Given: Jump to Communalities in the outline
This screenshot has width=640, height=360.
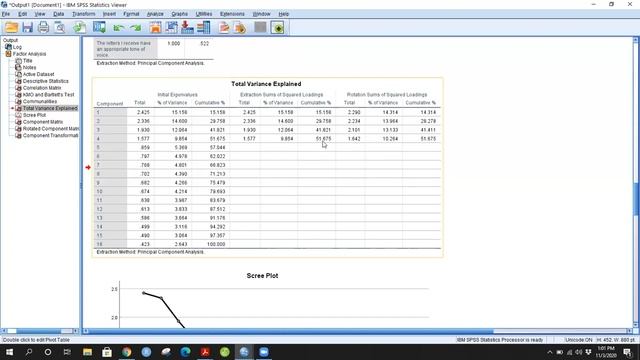Looking at the screenshot, I should click(40, 101).
